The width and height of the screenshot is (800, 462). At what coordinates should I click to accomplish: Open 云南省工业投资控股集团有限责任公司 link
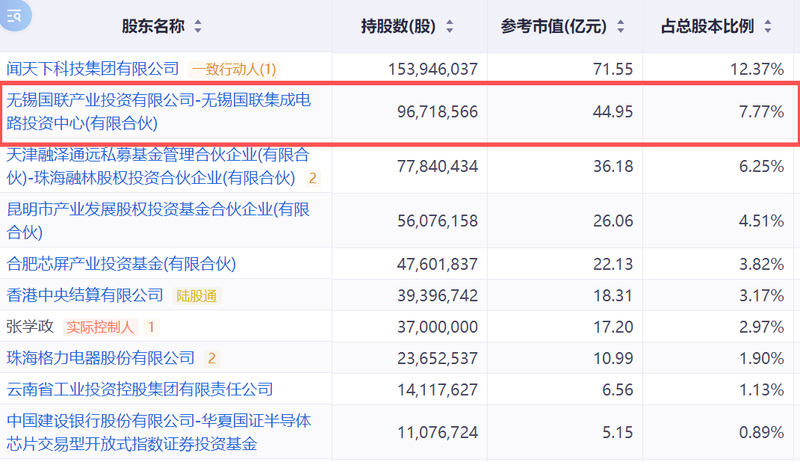click(x=140, y=389)
